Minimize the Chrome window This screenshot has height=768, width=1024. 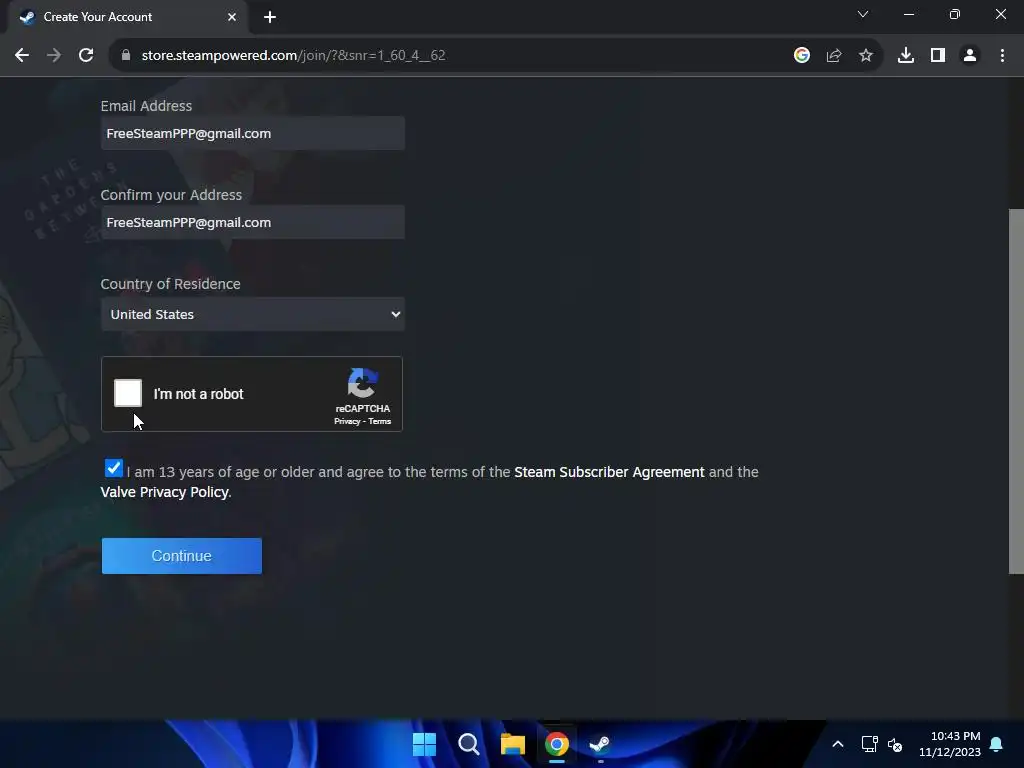point(908,14)
